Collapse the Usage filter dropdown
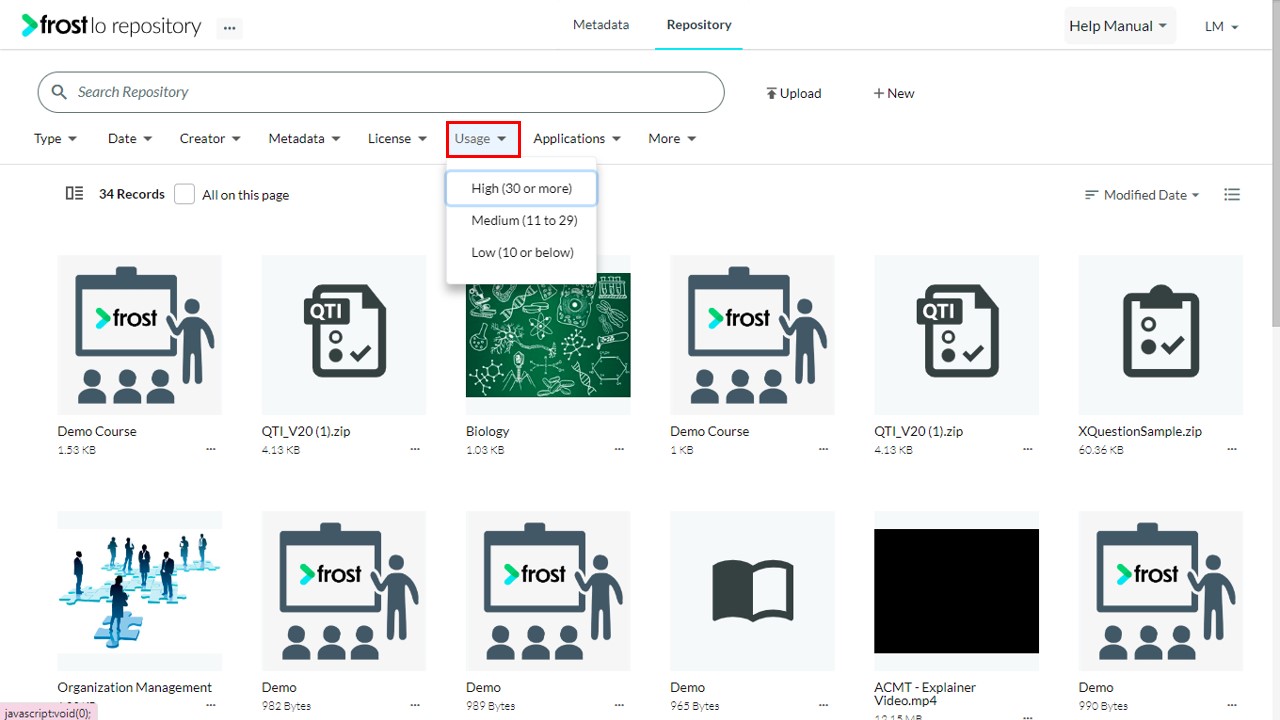This screenshot has width=1280, height=720. 483,139
